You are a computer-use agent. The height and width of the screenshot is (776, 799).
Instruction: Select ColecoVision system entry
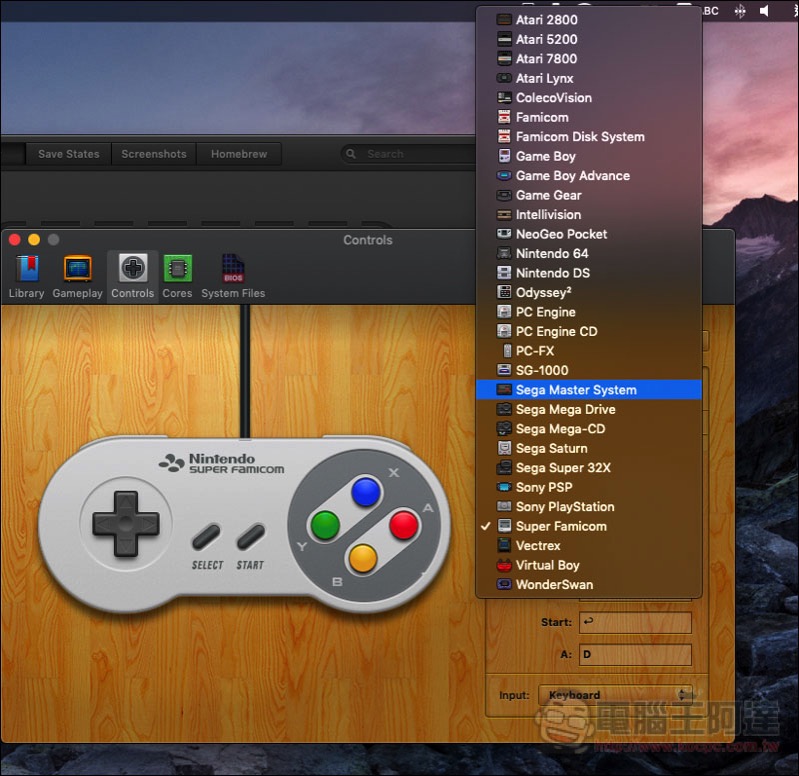pos(589,98)
